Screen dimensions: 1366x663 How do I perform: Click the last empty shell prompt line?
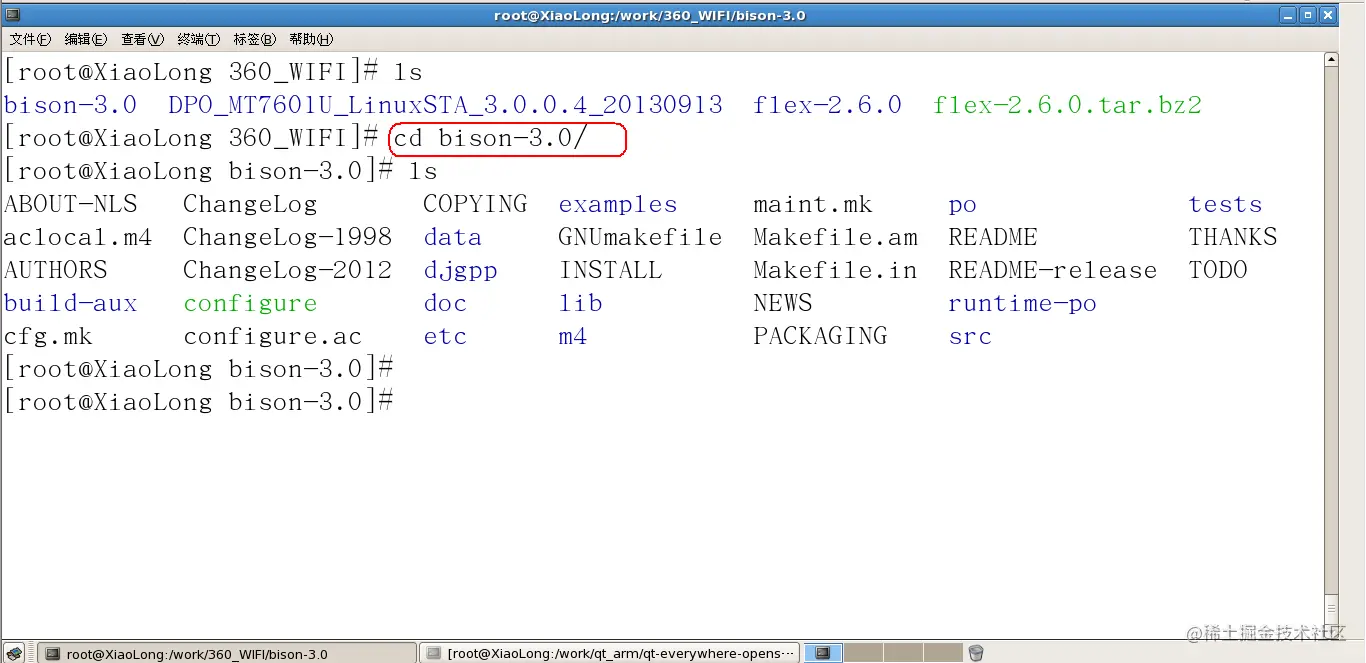(198, 402)
